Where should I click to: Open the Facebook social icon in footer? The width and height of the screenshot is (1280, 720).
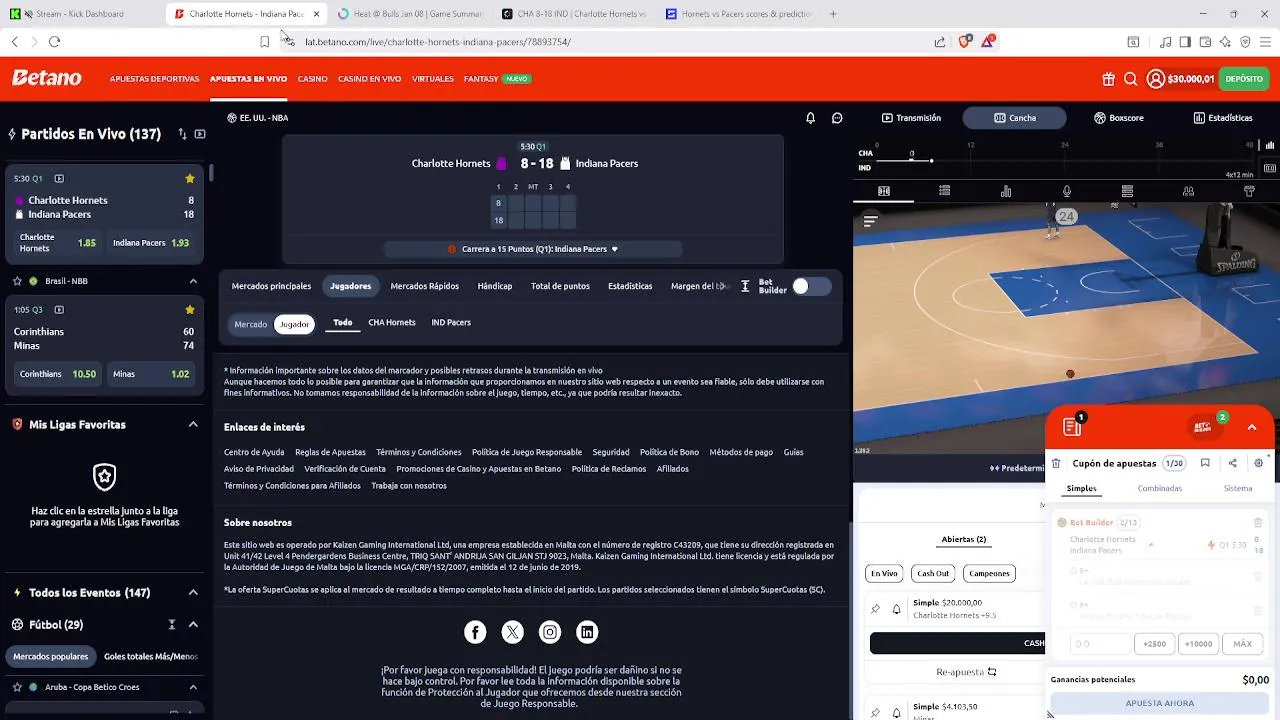[x=475, y=632]
